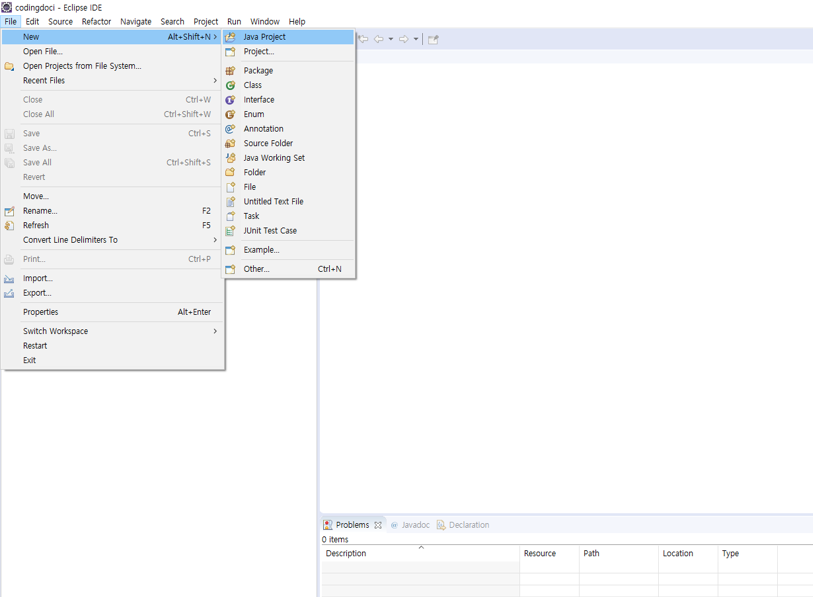Click the Package icon in submenu
The image size is (813, 597).
230,71
